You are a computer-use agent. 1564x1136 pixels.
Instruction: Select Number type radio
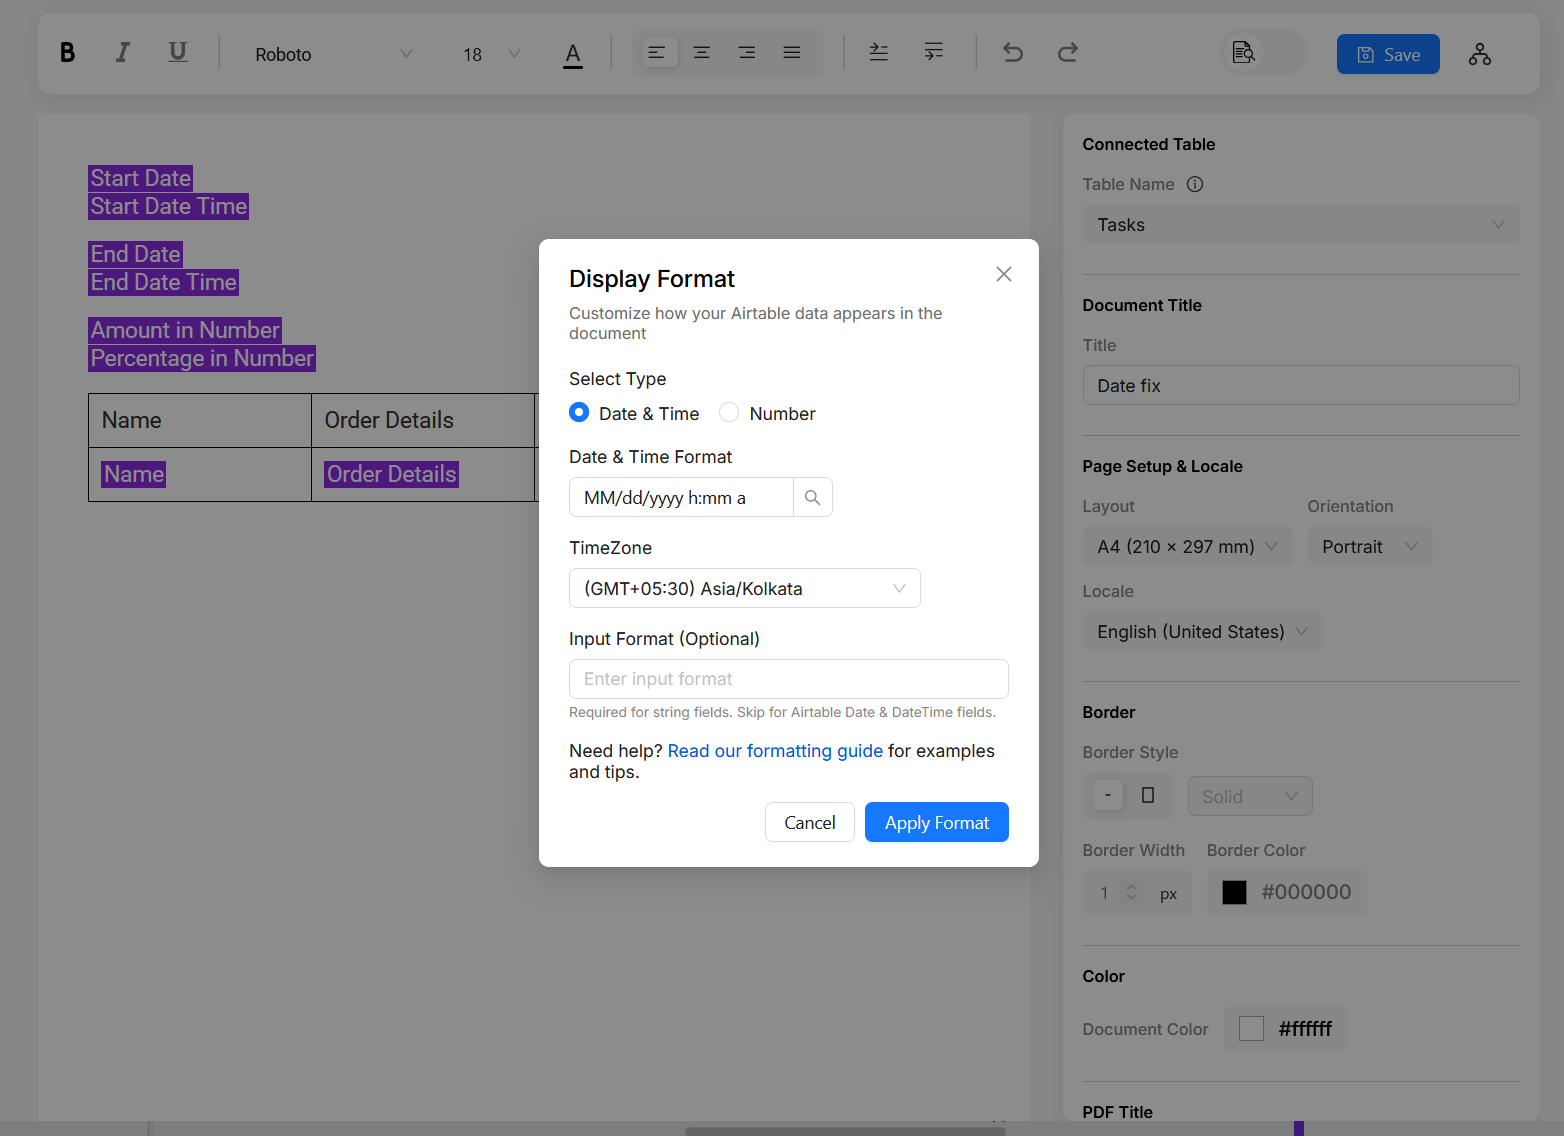point(729,412)
